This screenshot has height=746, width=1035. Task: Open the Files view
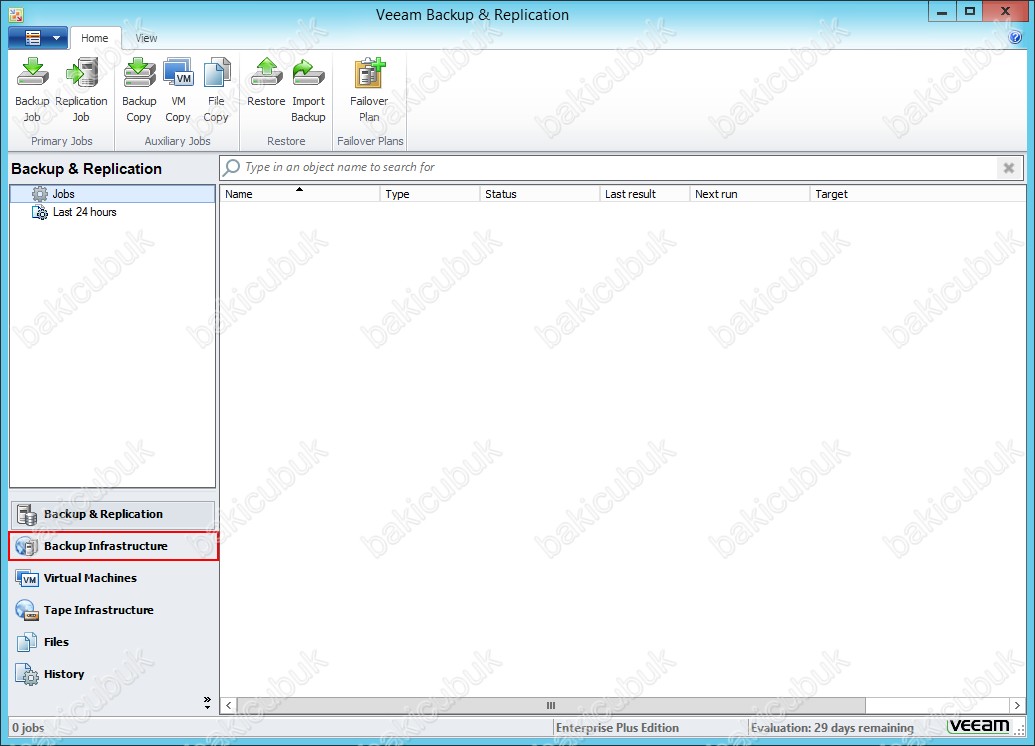point(112,642)
